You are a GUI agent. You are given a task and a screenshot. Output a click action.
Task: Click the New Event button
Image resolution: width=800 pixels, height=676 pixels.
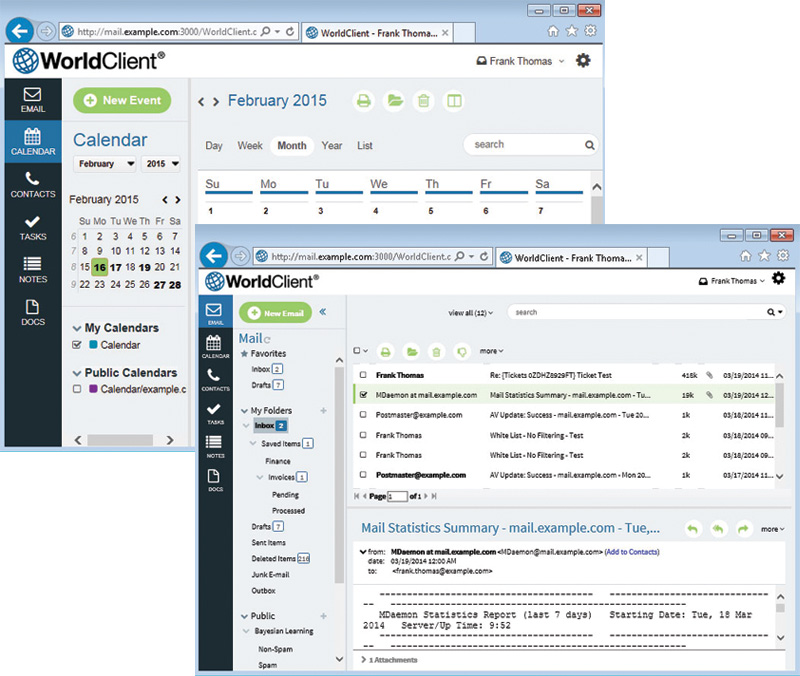pos(122,101)
